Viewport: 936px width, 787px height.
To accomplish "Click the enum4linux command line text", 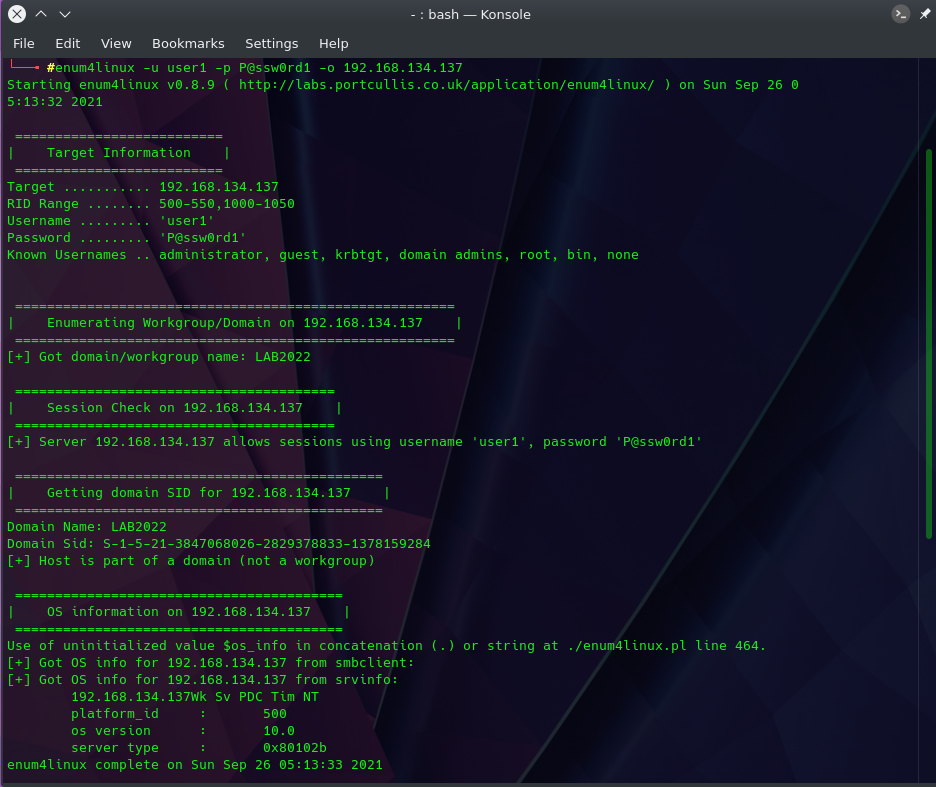I will coord(258,67).
